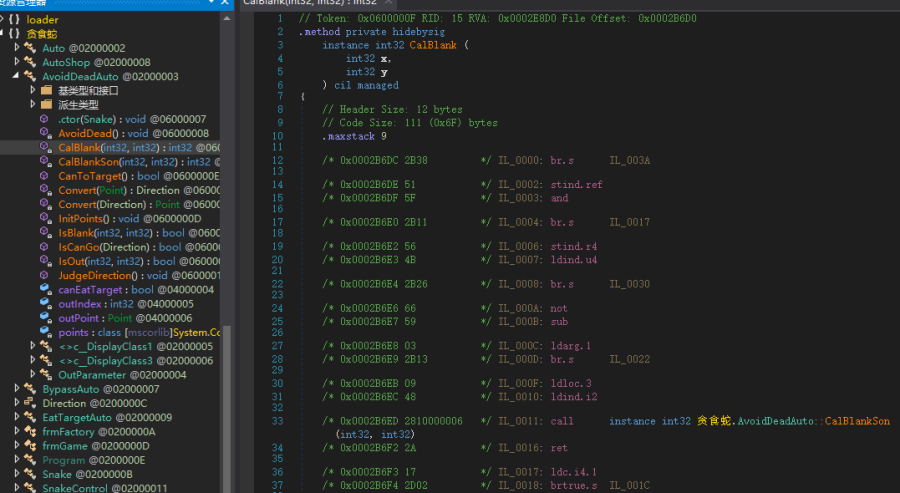900x493 pixels.
Task: Collapse the AvoidDeadAuto @02000003 class
Action: (16, 76)
